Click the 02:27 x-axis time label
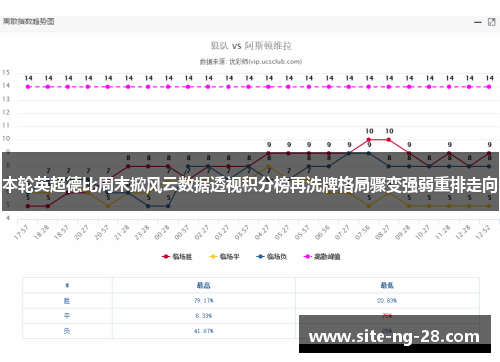 click(202, 232)
